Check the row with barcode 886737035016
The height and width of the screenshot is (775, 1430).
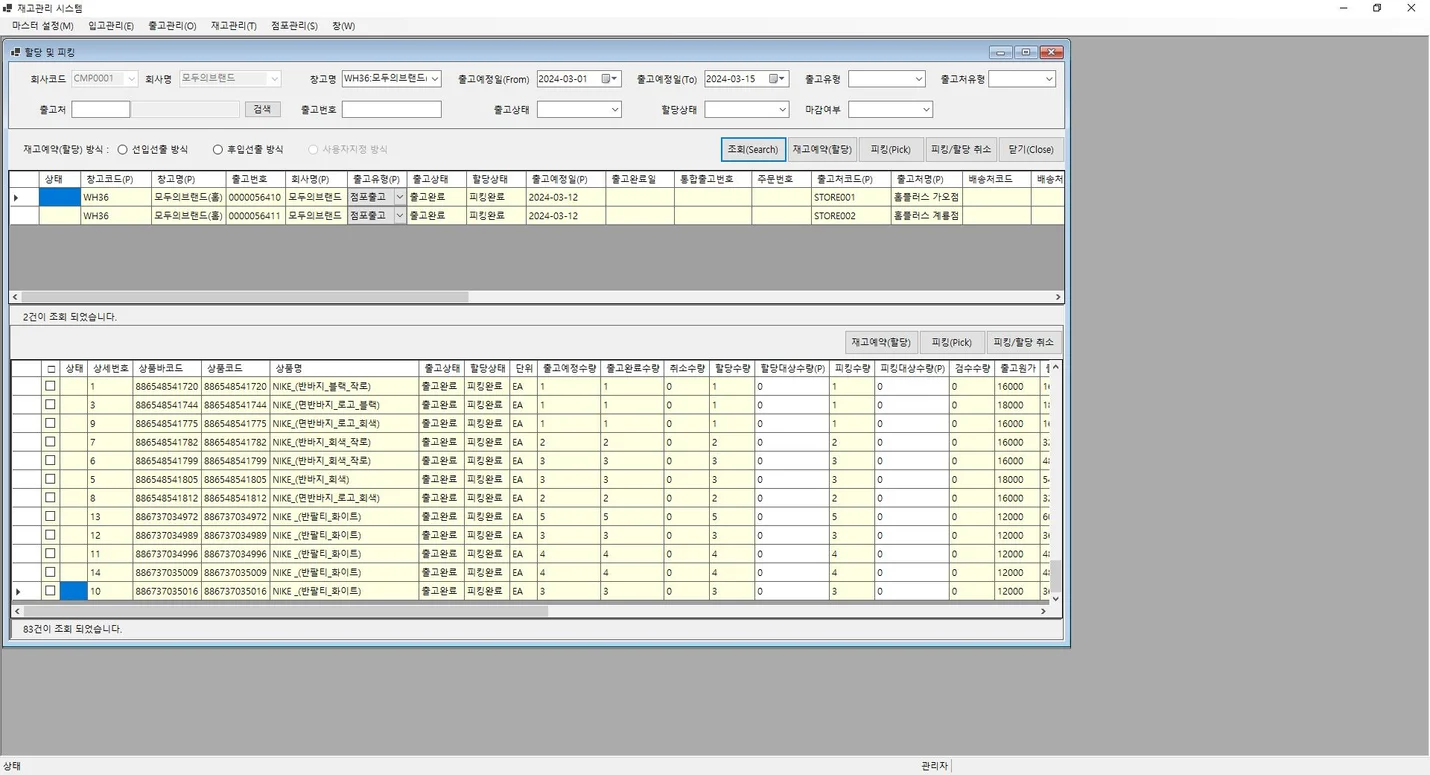tap(50, 591)
